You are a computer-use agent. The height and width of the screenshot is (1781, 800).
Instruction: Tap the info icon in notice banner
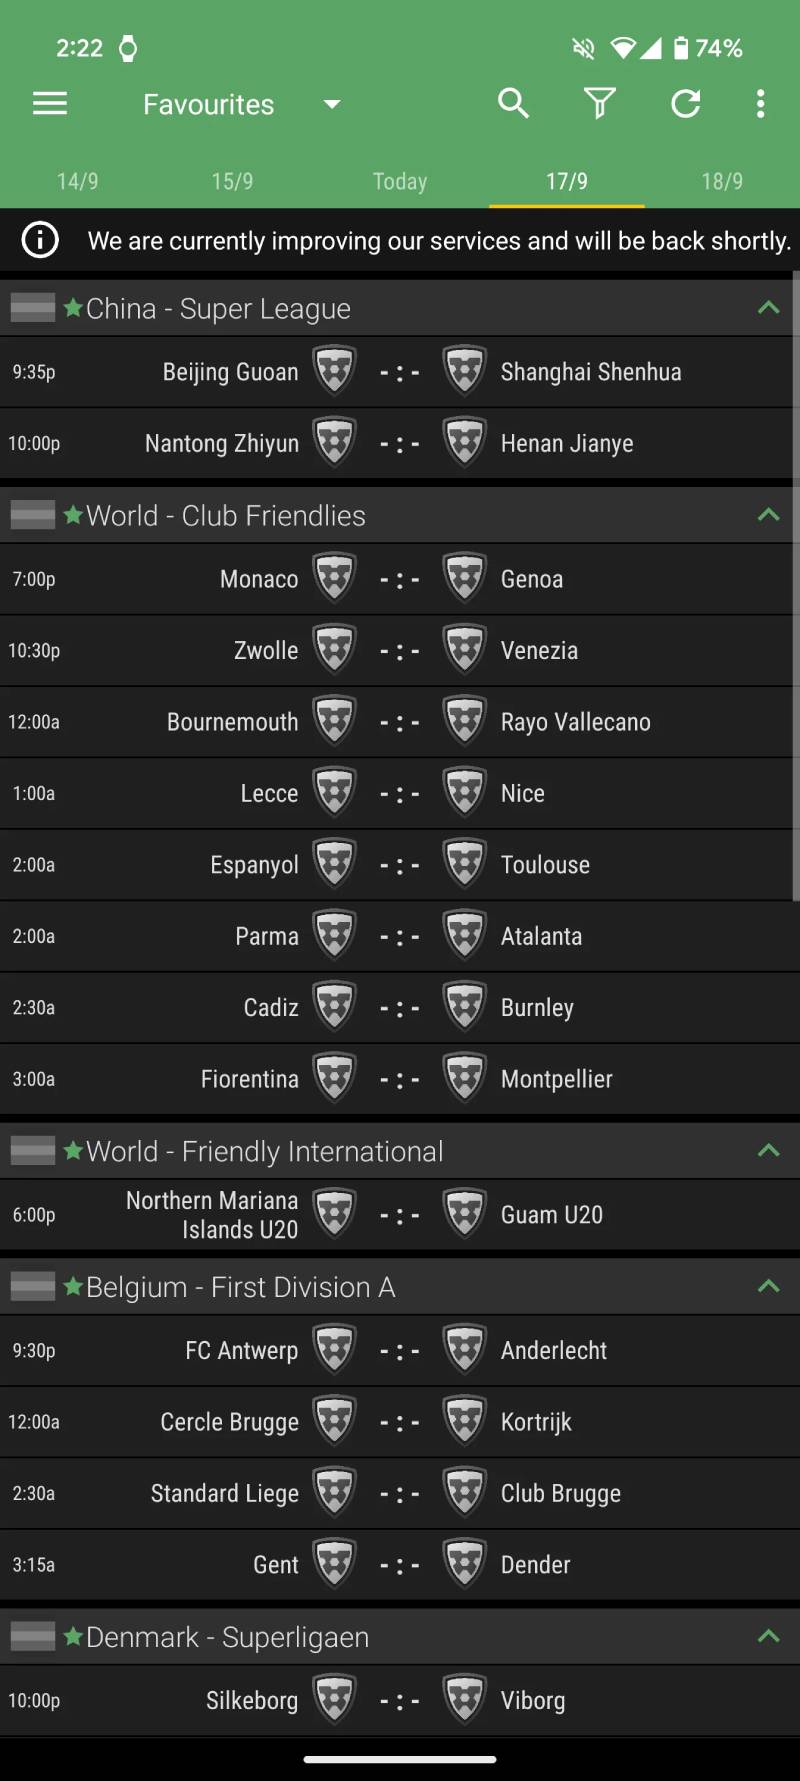(40, 240)
